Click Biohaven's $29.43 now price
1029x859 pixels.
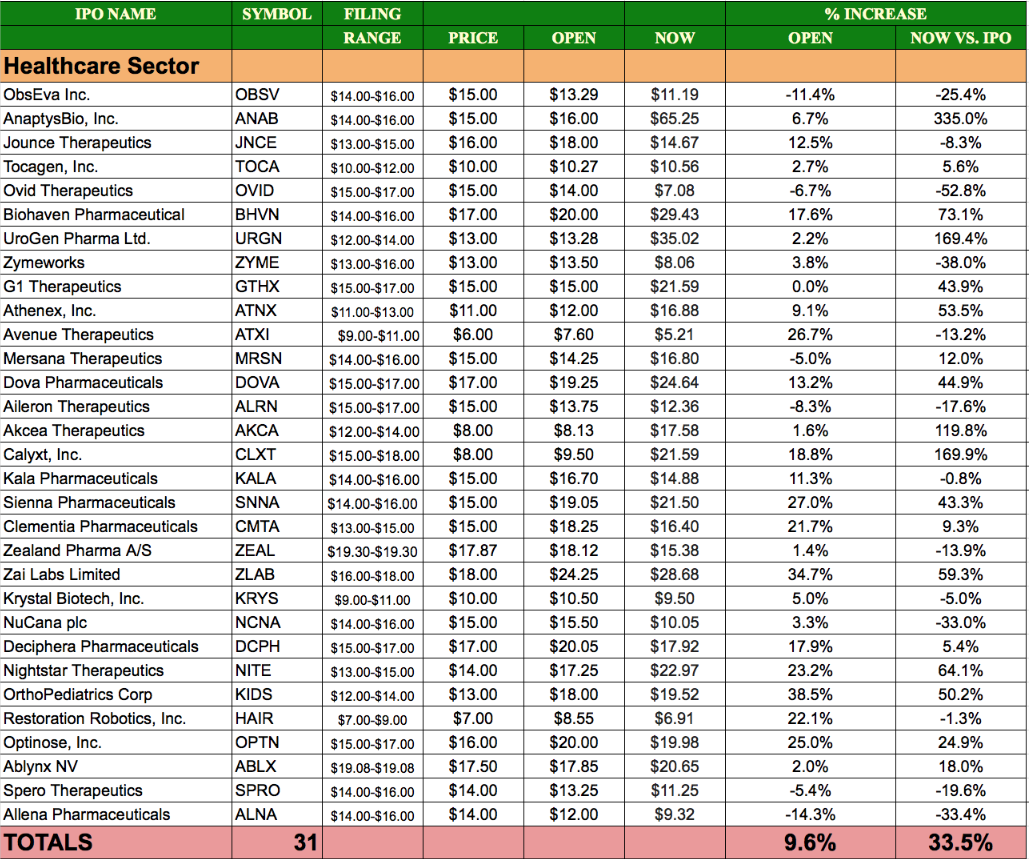pyautogui.click(x=675, y=215)
